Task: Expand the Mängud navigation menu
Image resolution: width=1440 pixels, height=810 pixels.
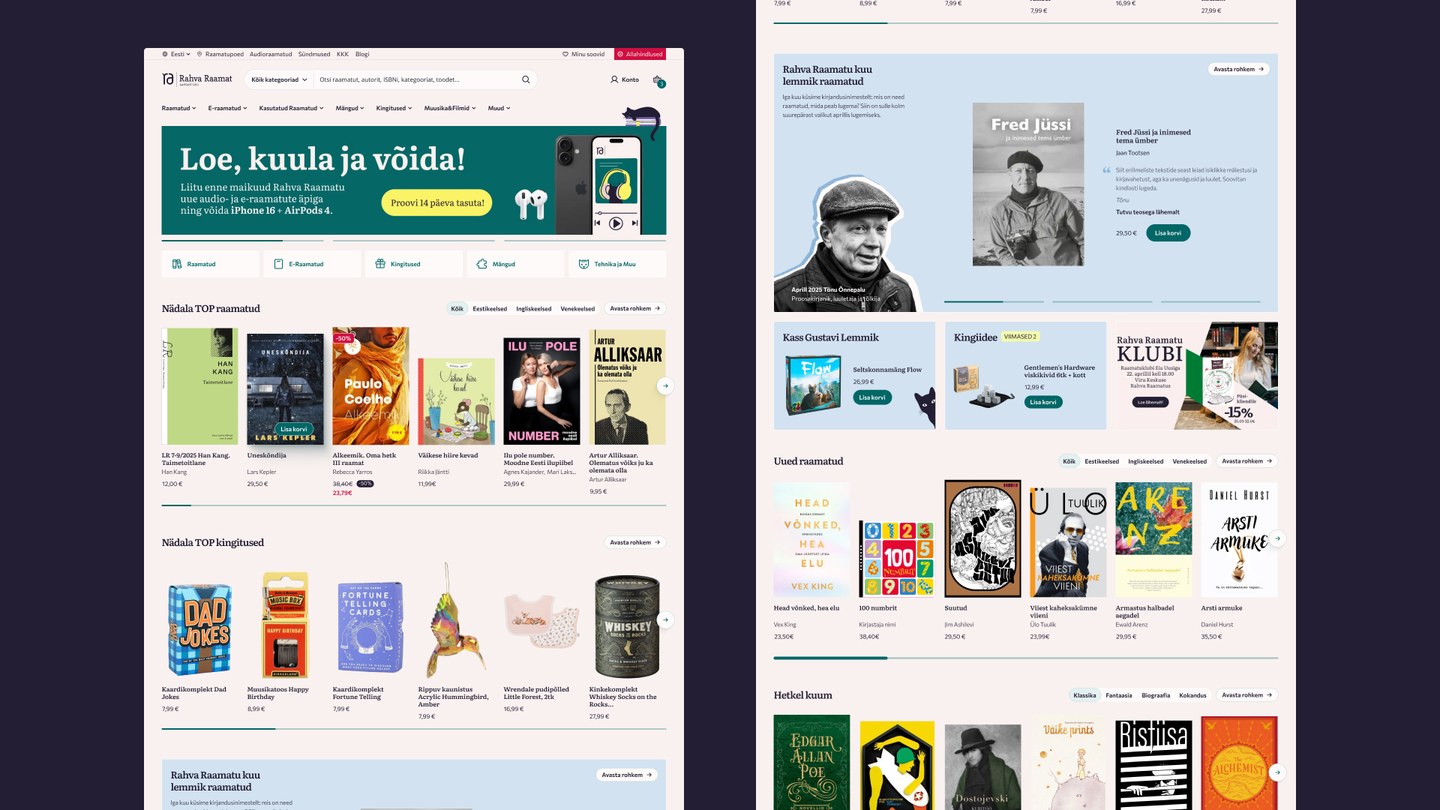Action: (x=351, y=108)
